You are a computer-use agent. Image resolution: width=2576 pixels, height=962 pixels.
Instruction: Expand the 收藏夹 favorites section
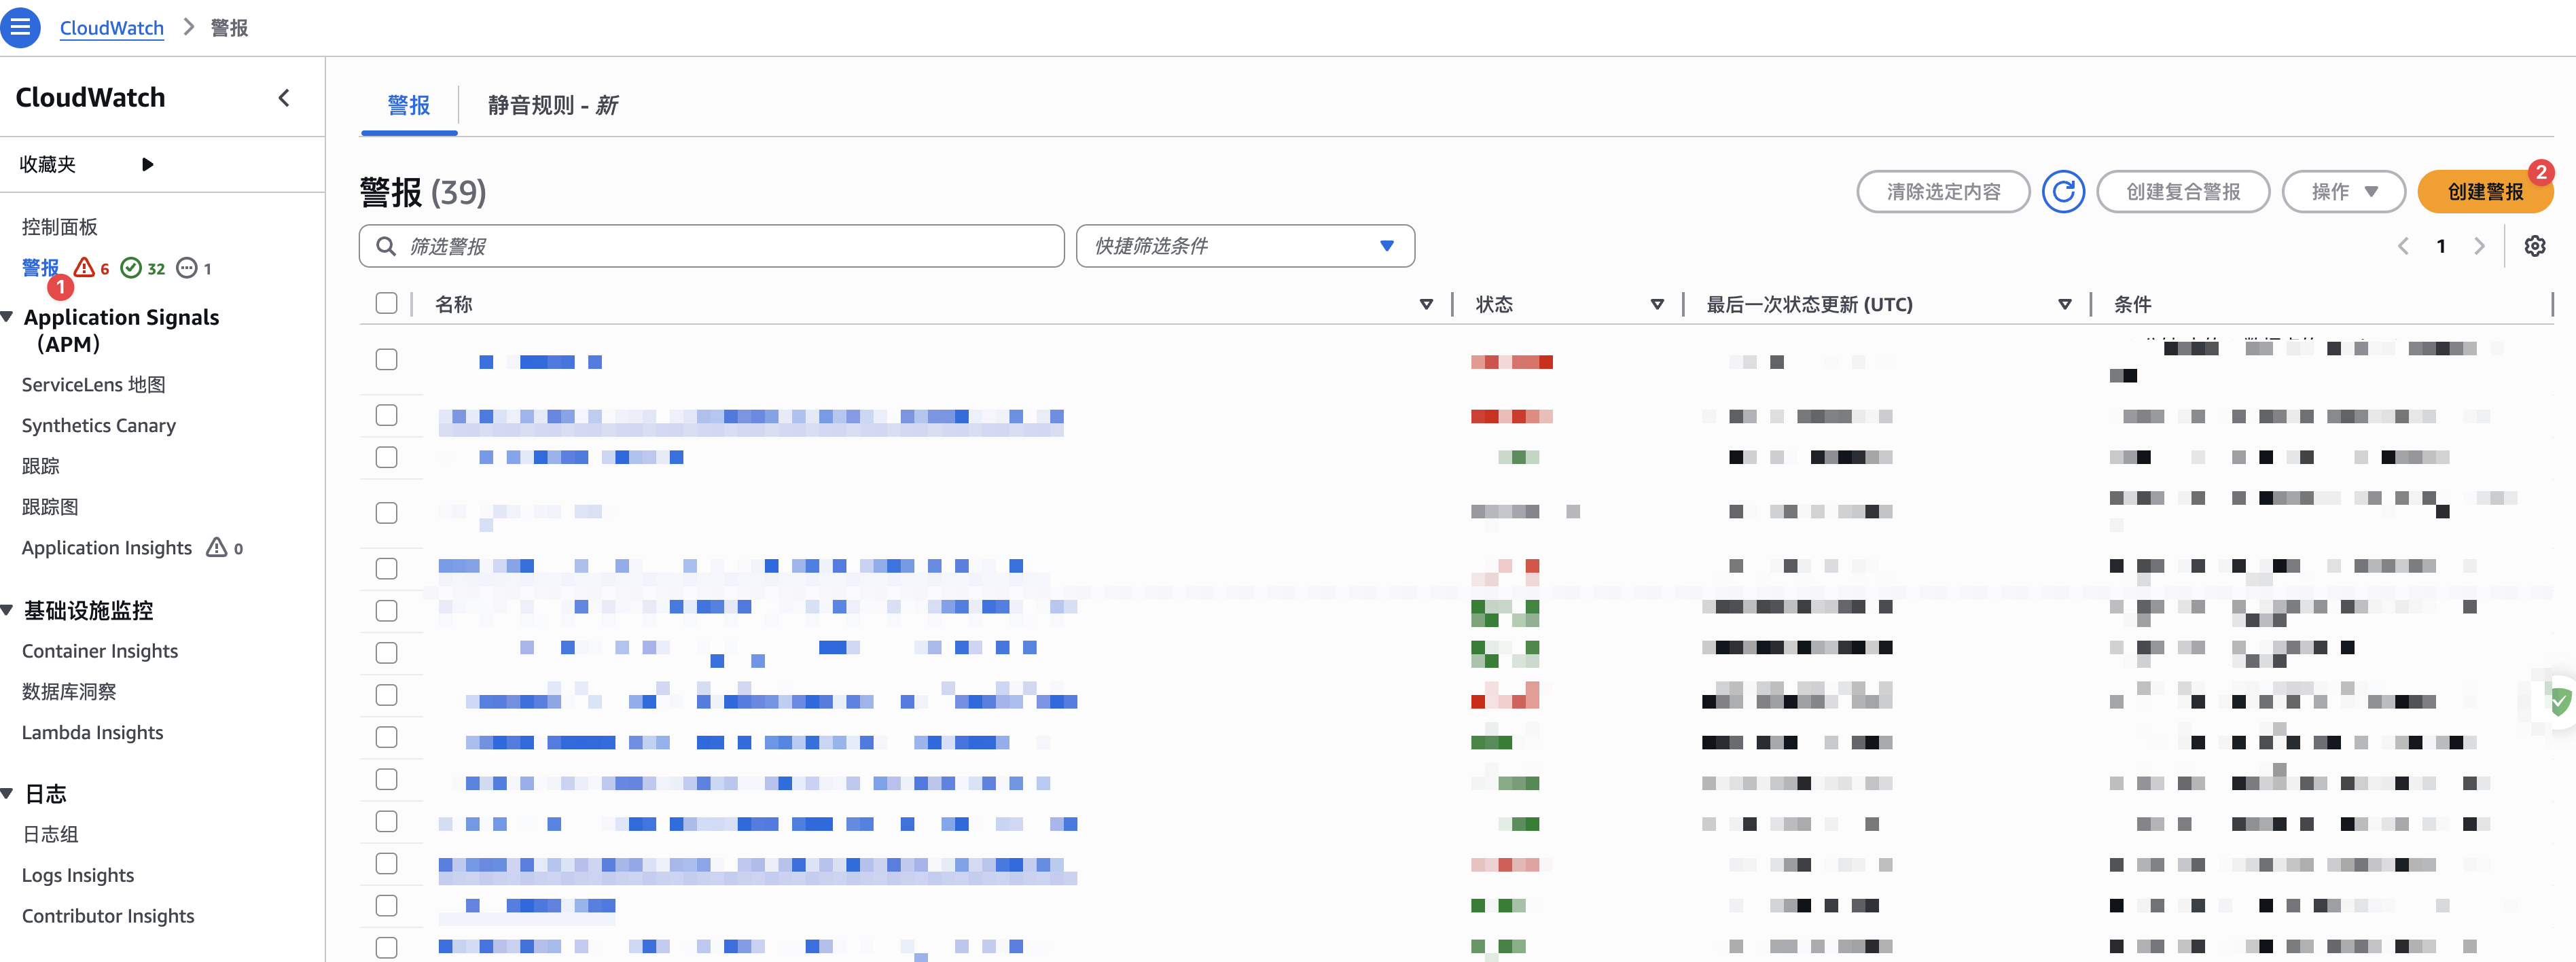coord(147,164)
